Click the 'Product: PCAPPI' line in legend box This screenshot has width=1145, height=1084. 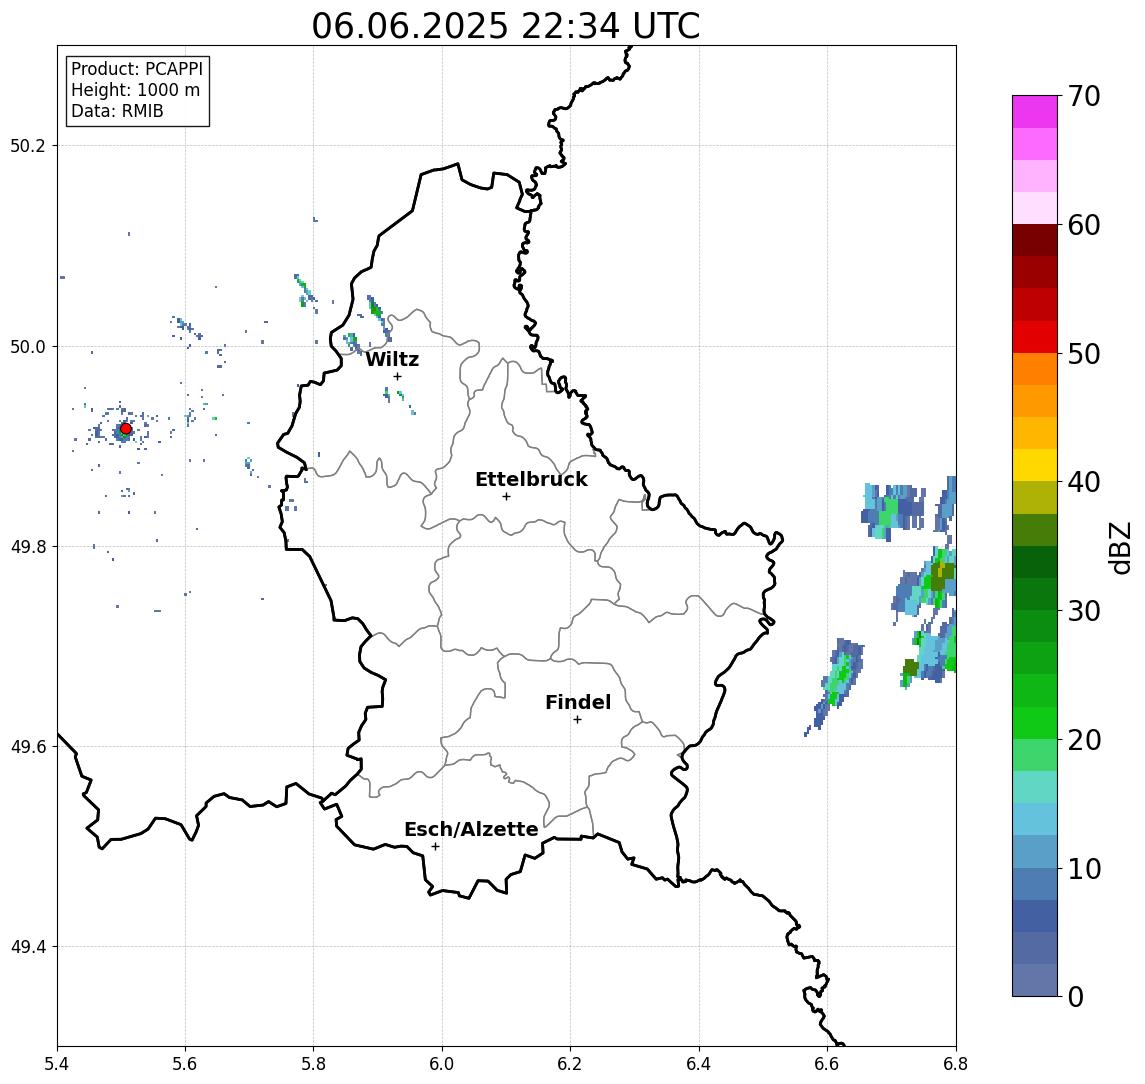tap(137, 69)
